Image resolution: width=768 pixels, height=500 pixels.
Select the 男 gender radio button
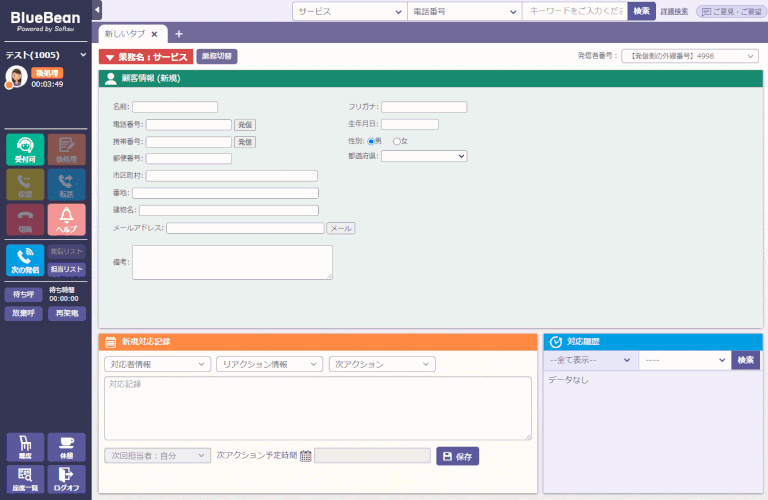(371, 141)
